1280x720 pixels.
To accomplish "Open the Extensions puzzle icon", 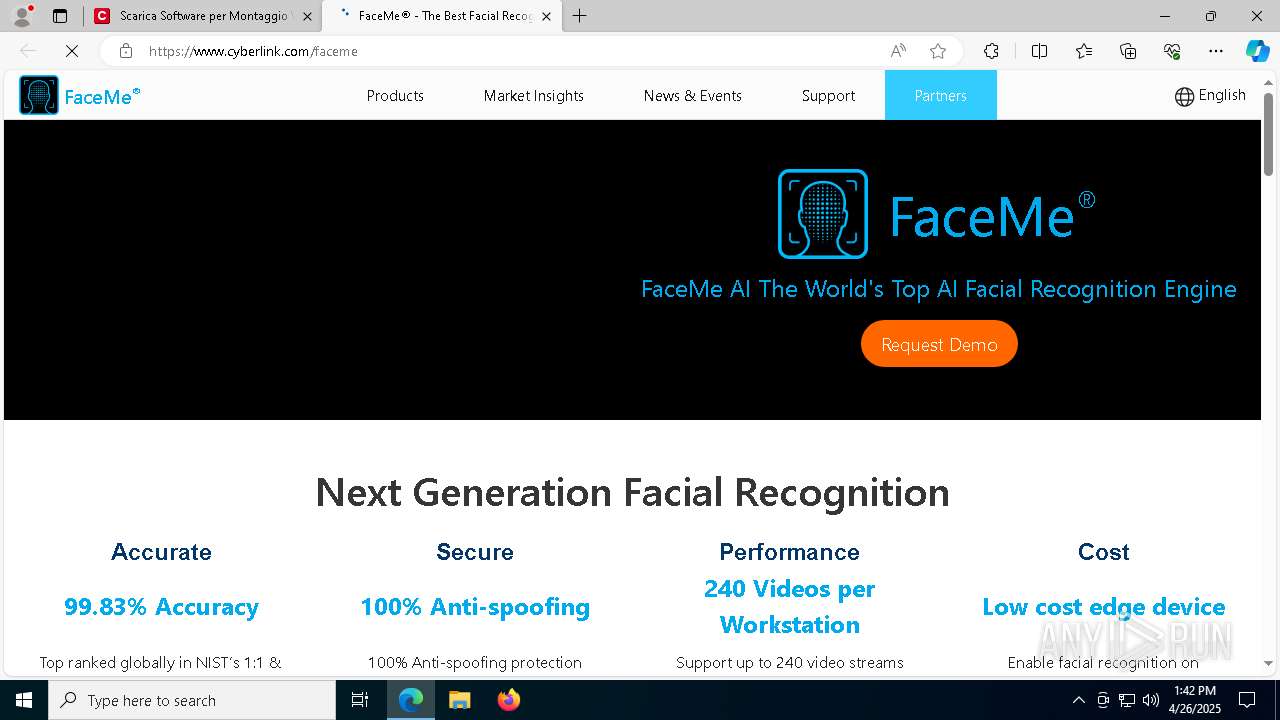I will 991,51.
